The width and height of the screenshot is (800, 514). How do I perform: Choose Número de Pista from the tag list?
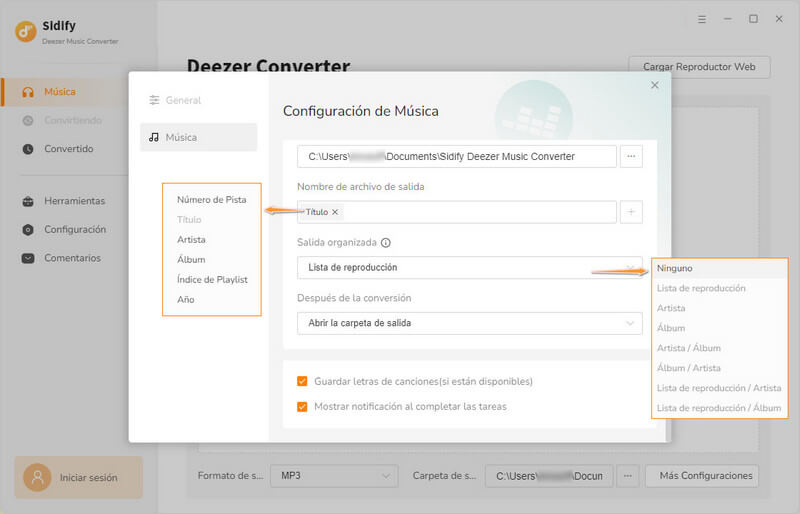[x=212, y=200]
